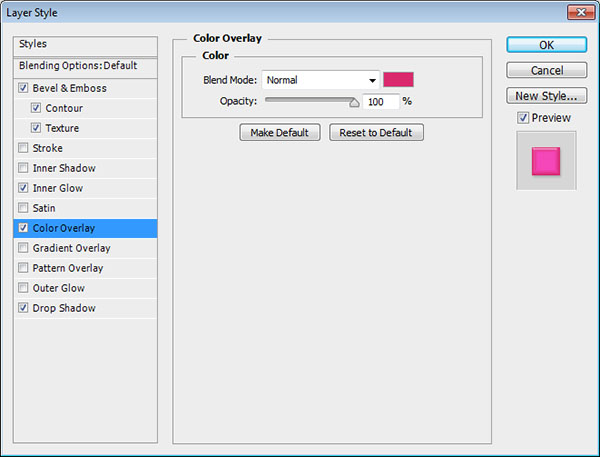Select the Drop Shadow label
600x457 pixels.
point(64,308)
